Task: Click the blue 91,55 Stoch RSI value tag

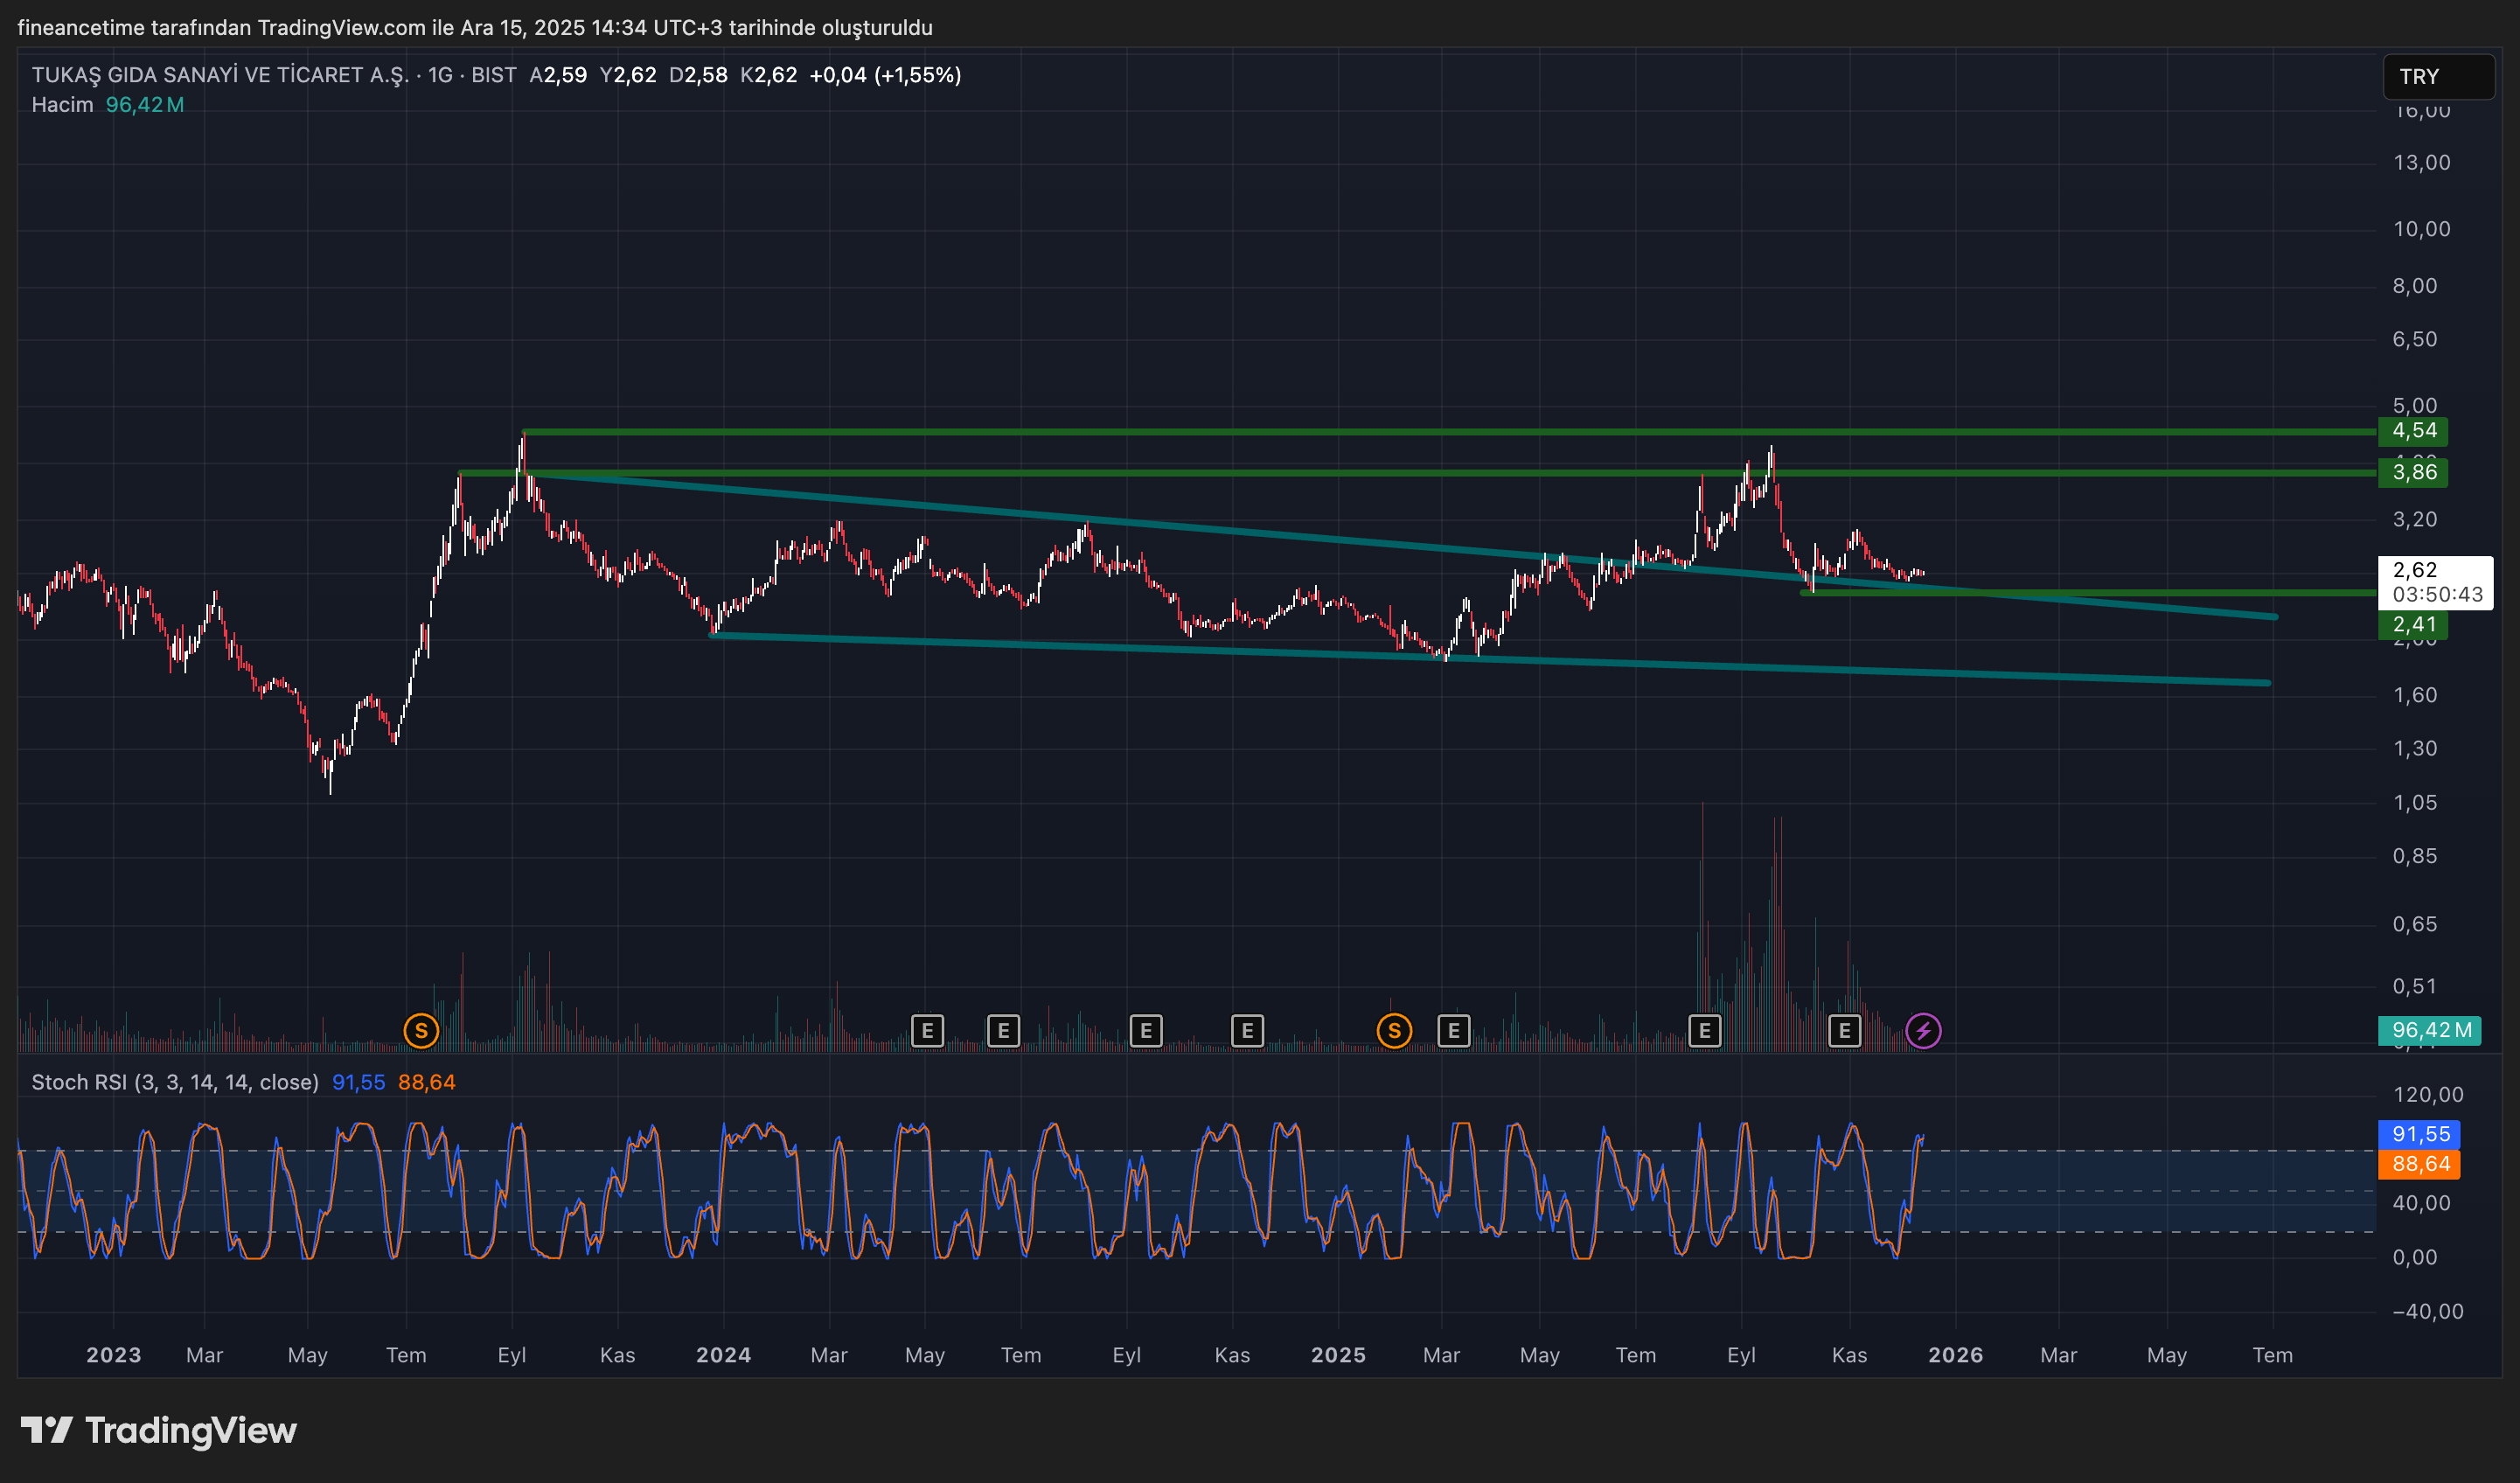Action: [2419, 1134]
